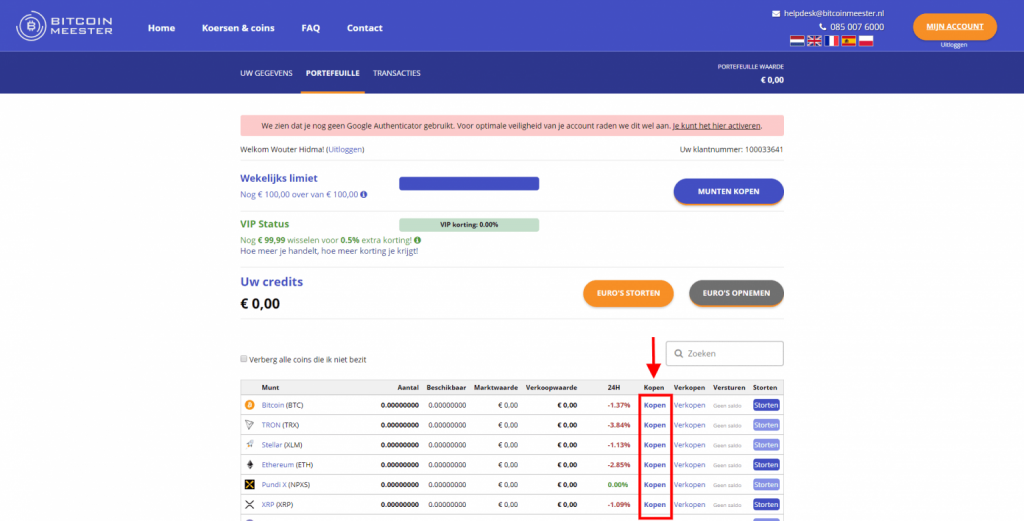Image resolution: width=1024 pixels, height=521 pixels.
Task: Click Verkopen for Ethereum
Action: pyautogui.click(x=690, y=465)
